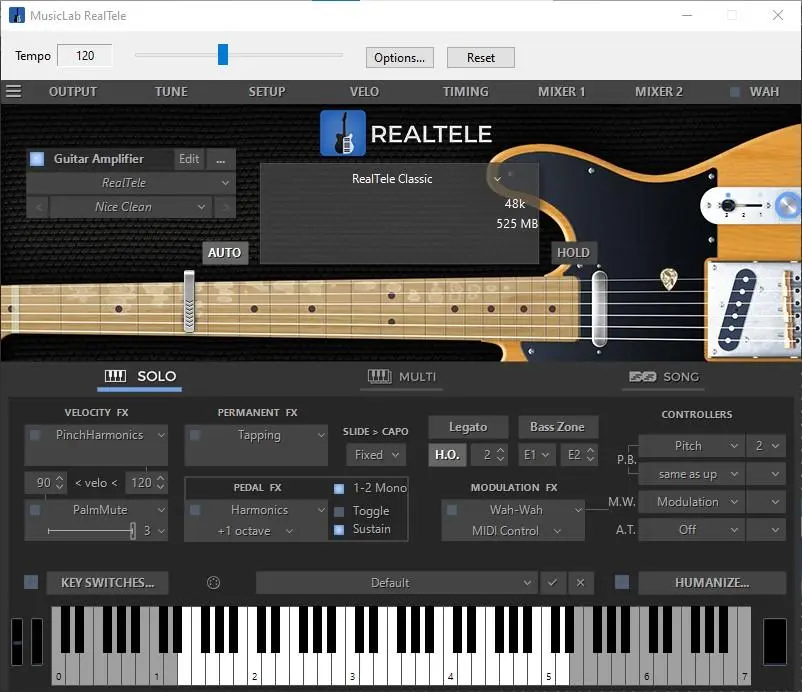
Task: Open the TIMING menu
Action: (465, 92)
